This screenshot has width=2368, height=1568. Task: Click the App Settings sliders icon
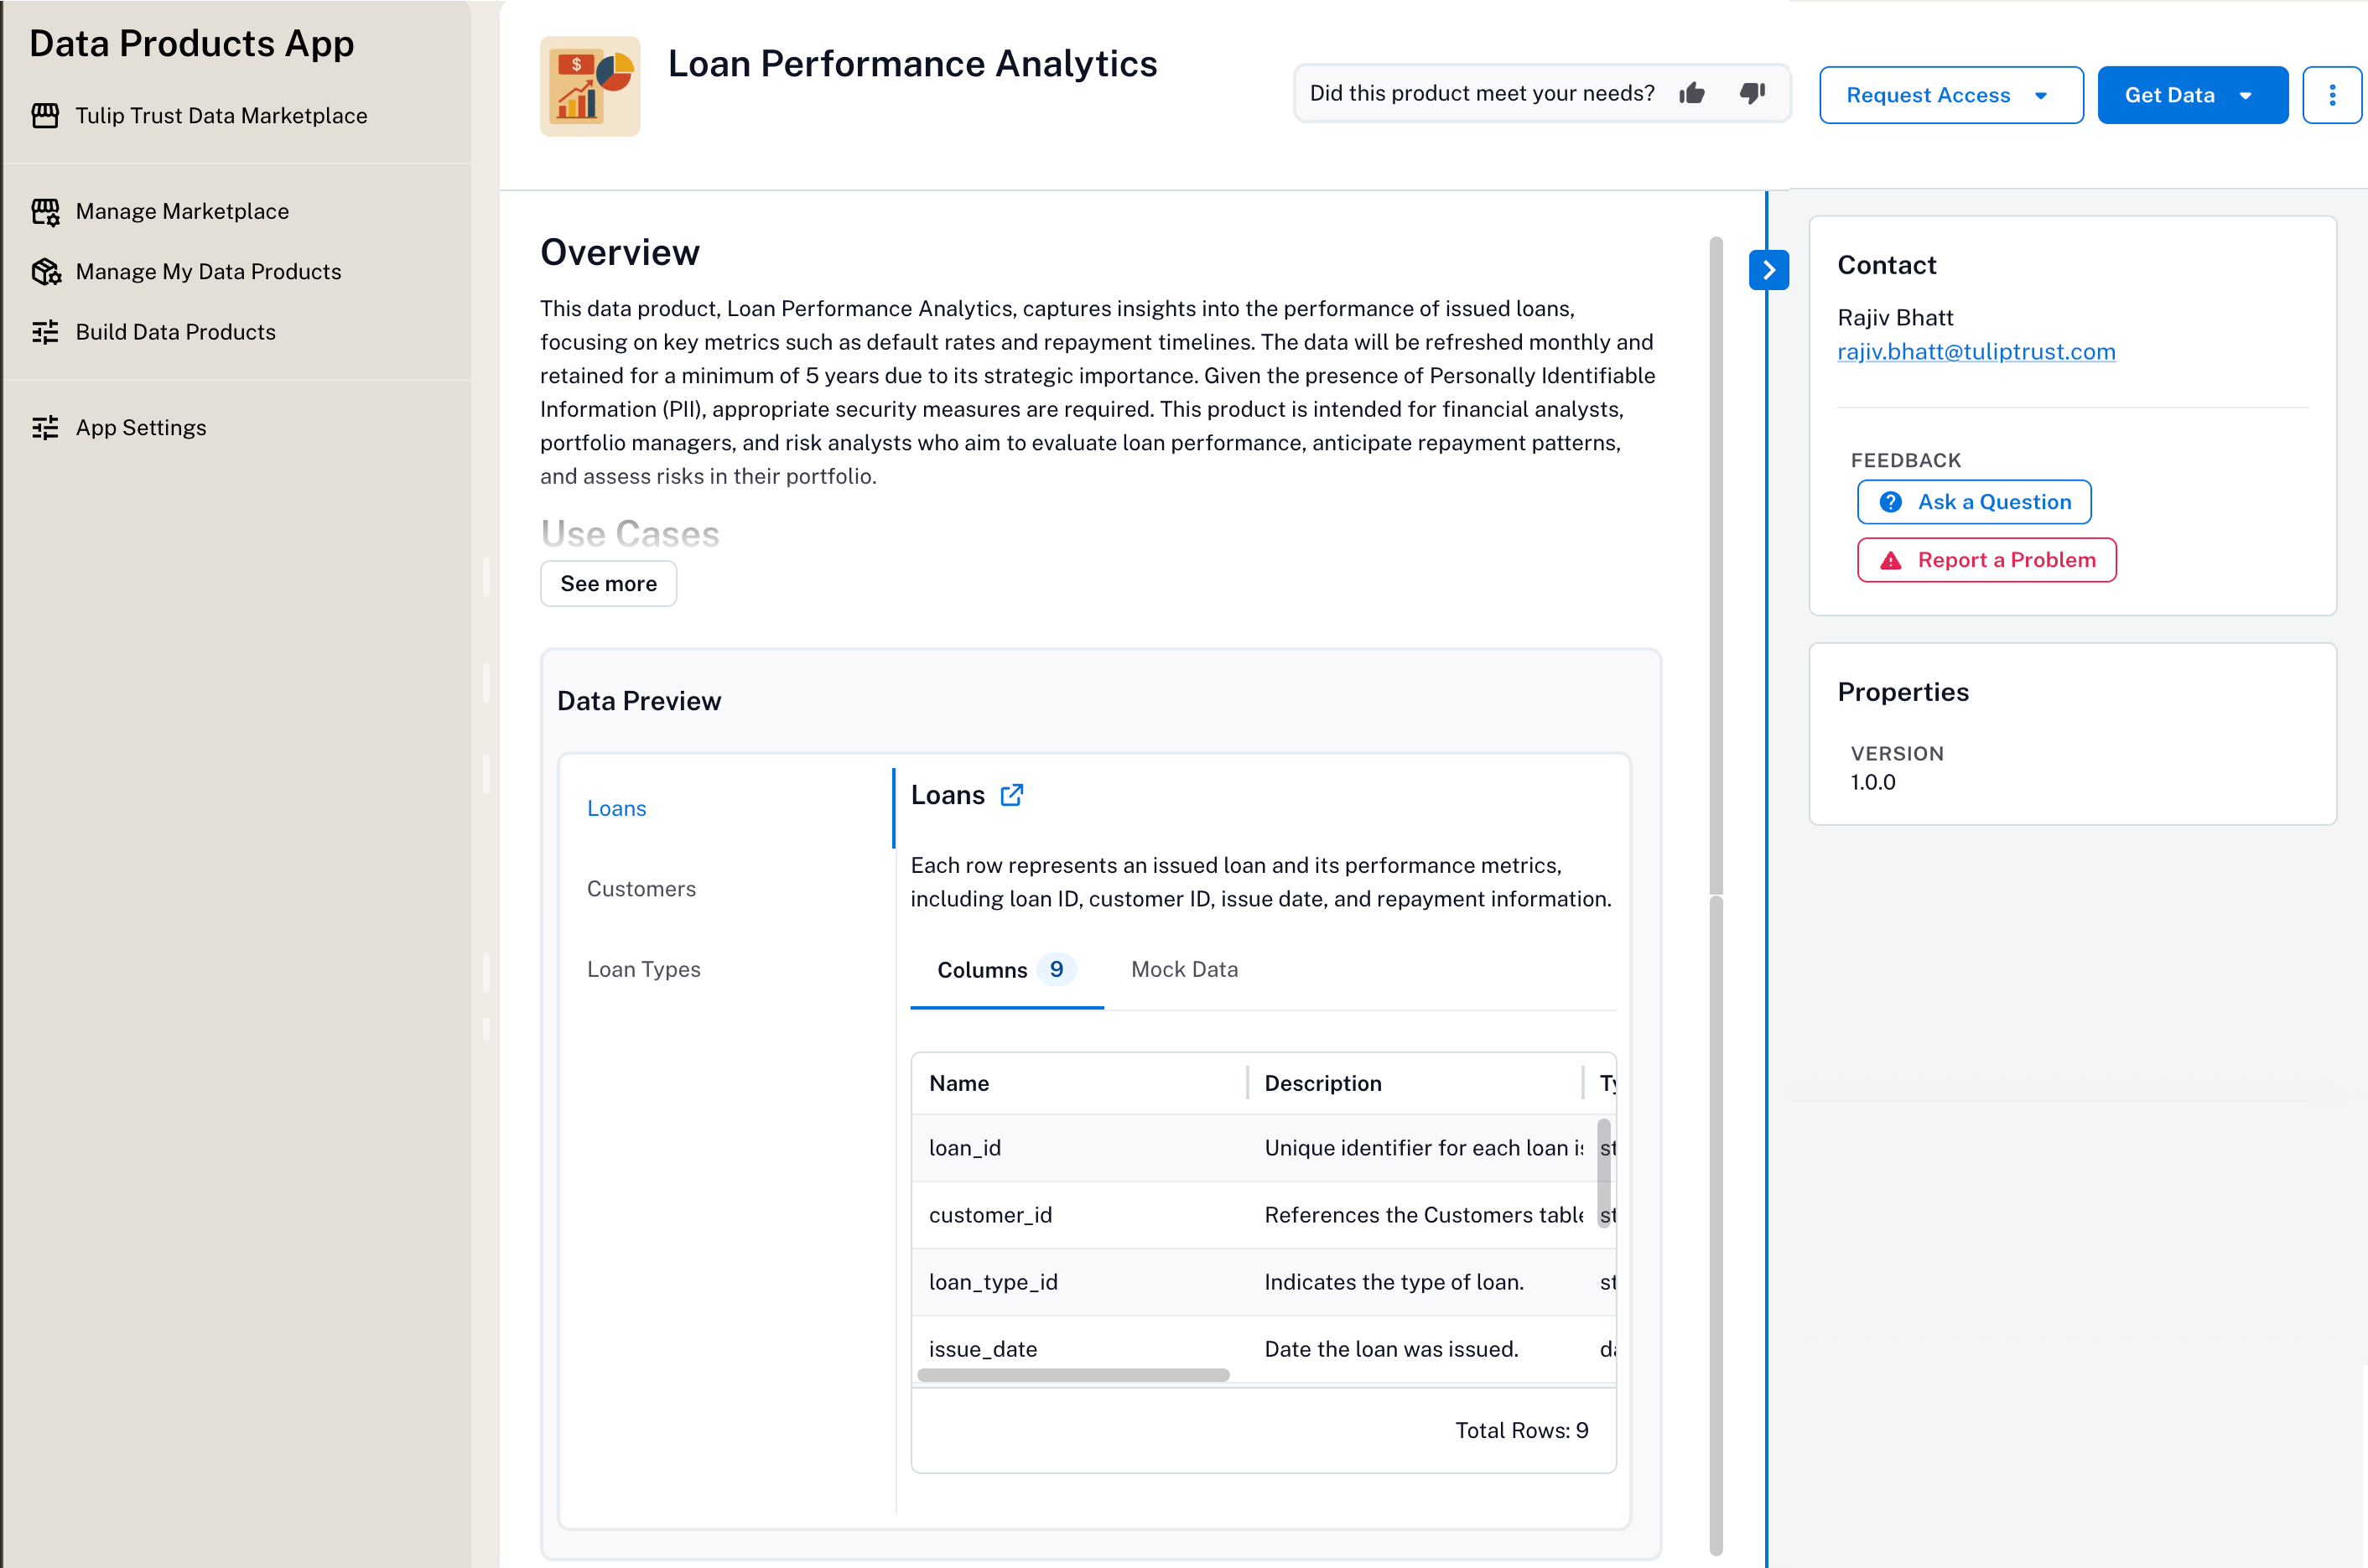click(x=45, y=428)
